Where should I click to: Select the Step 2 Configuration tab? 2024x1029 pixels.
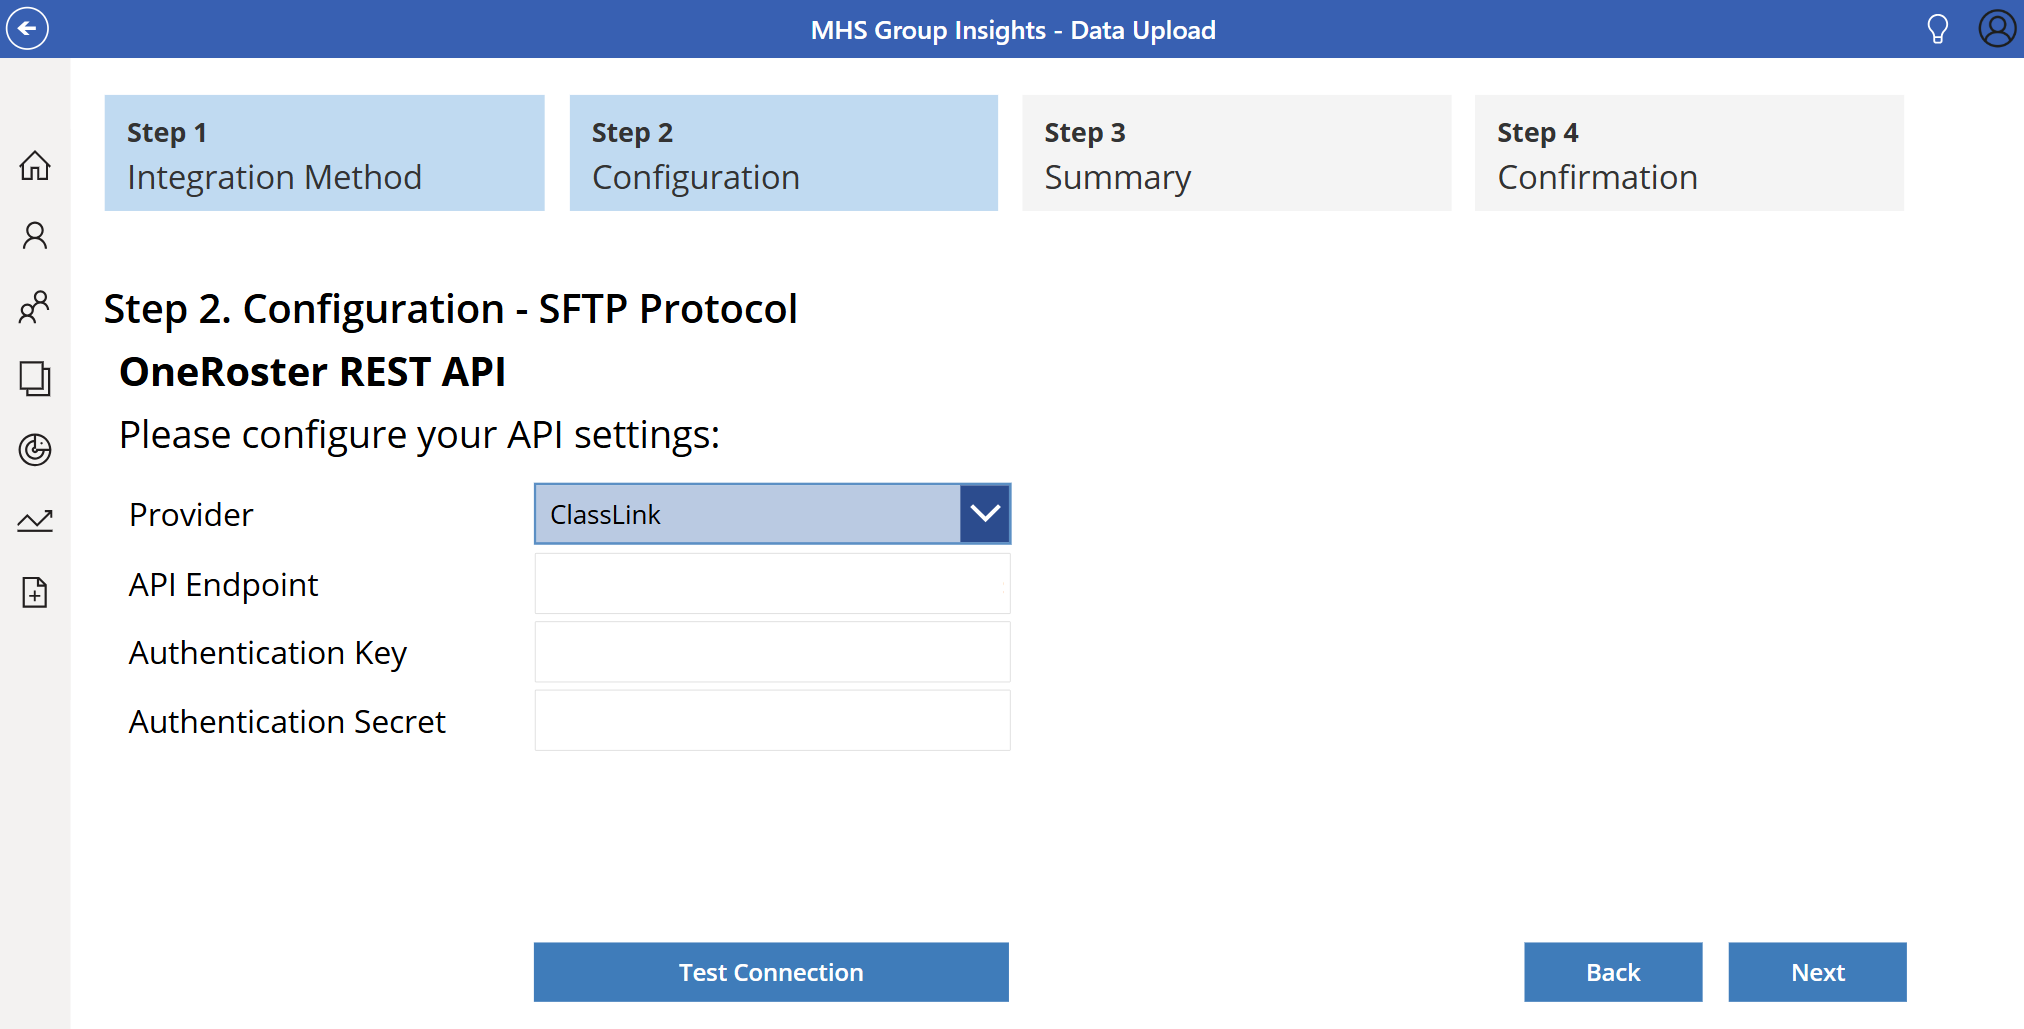point(784,153)
